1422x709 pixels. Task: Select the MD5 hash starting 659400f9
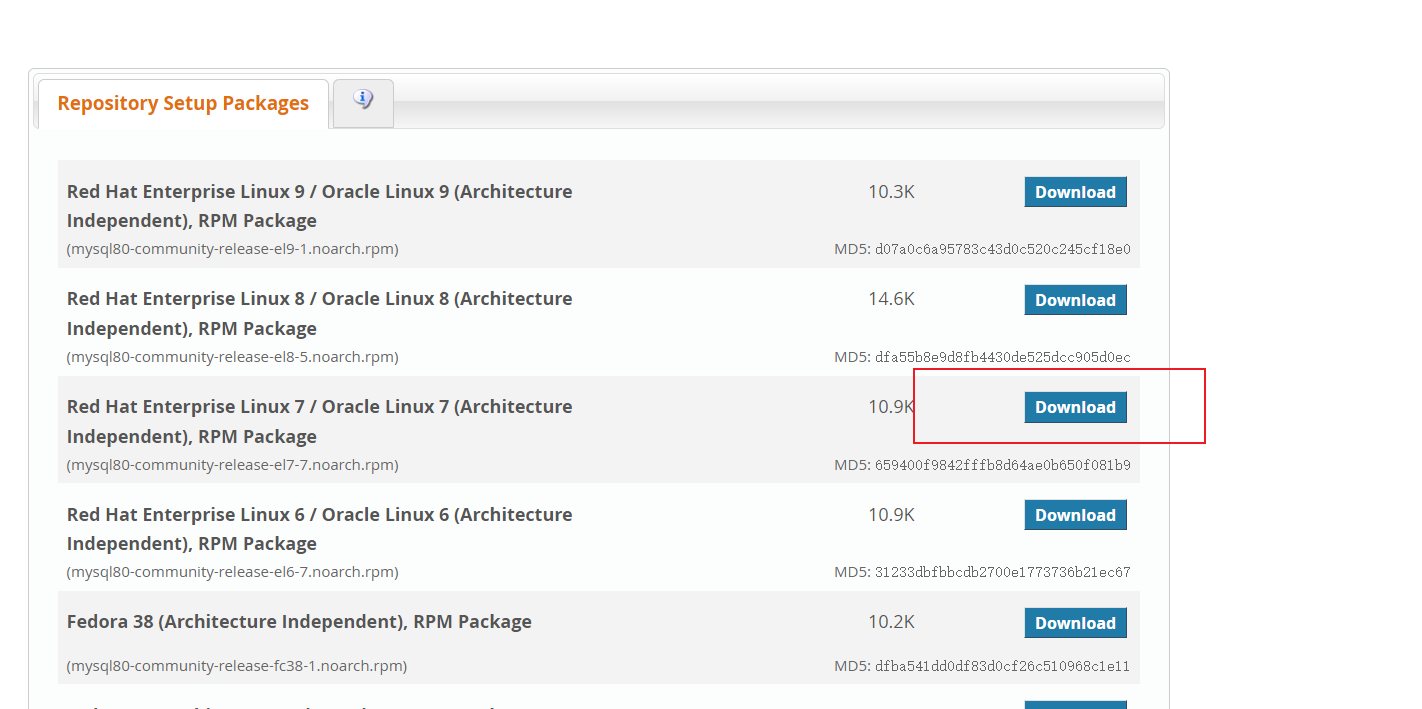click(x=1002, y=465)
